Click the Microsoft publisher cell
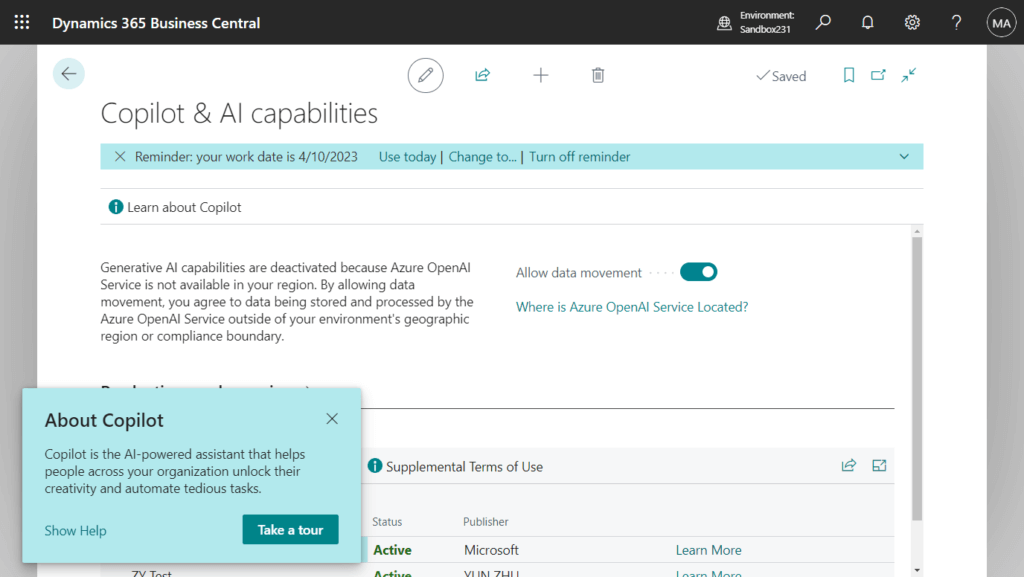The height and width of the screenshot is (577, 1024). (491, 550)
